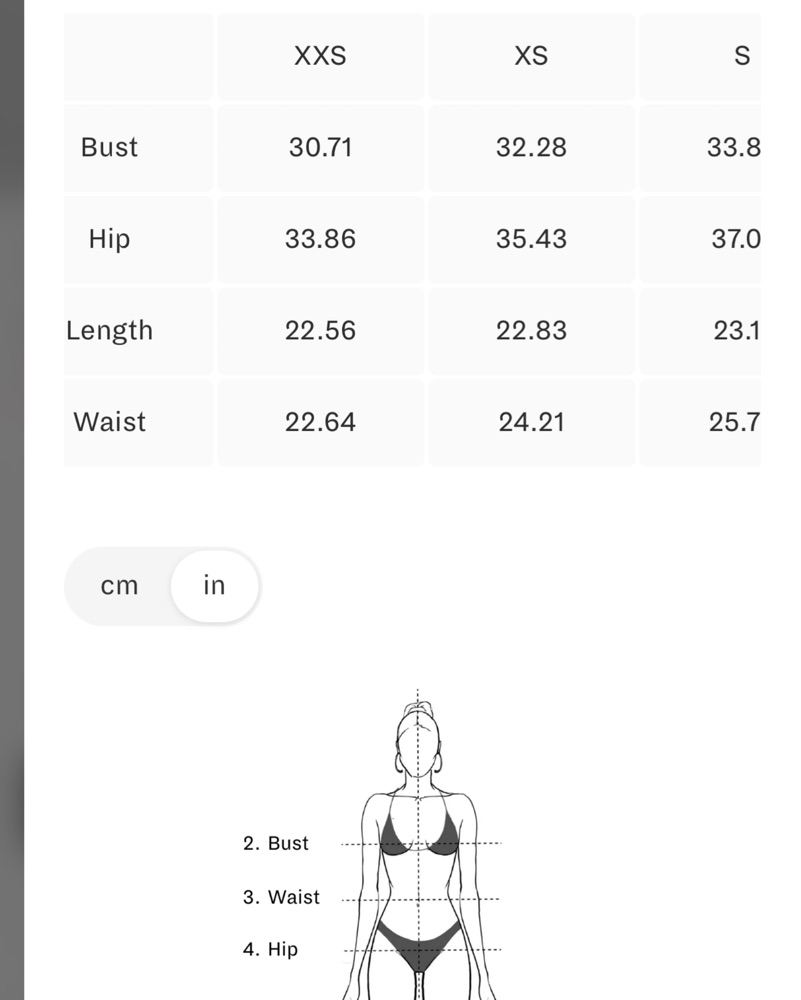Click the 4. Hip diagram label
801x1000 pixels.
(x=270, y=949)
